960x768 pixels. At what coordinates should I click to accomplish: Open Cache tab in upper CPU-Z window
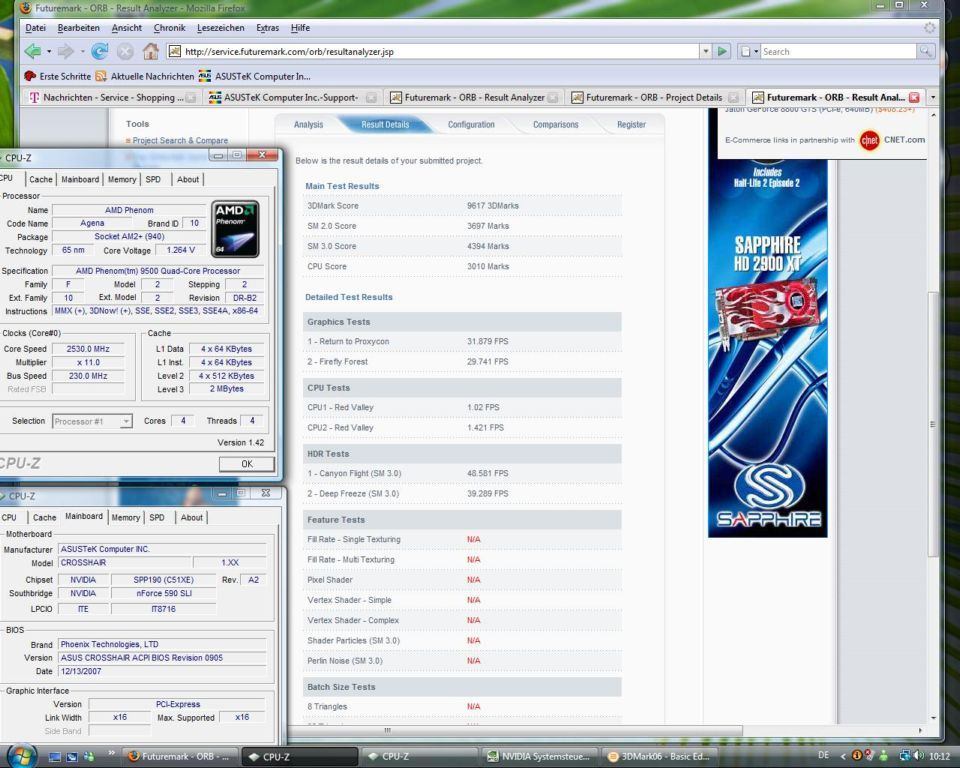click(x=41, y=179)
